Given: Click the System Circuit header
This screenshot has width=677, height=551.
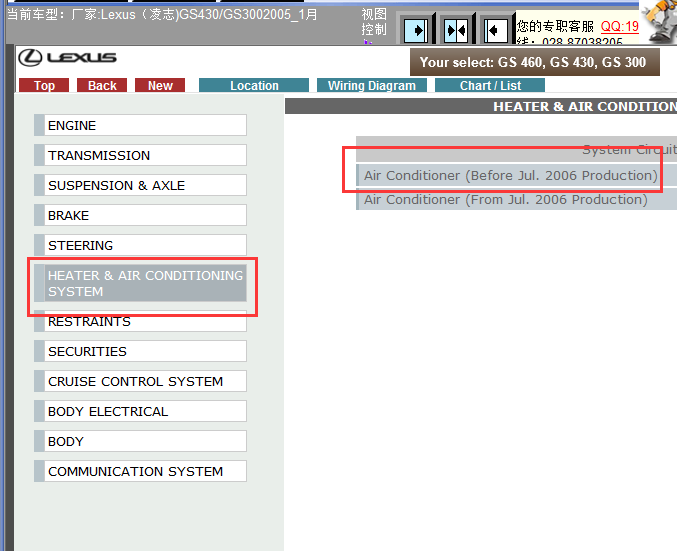Looking at the screenshot, I should click(x=516, y=149).
